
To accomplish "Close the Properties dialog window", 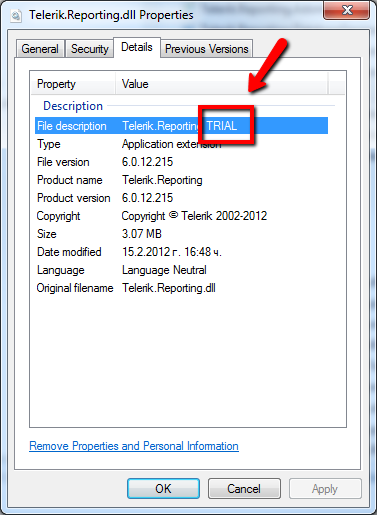I will 347,10.
